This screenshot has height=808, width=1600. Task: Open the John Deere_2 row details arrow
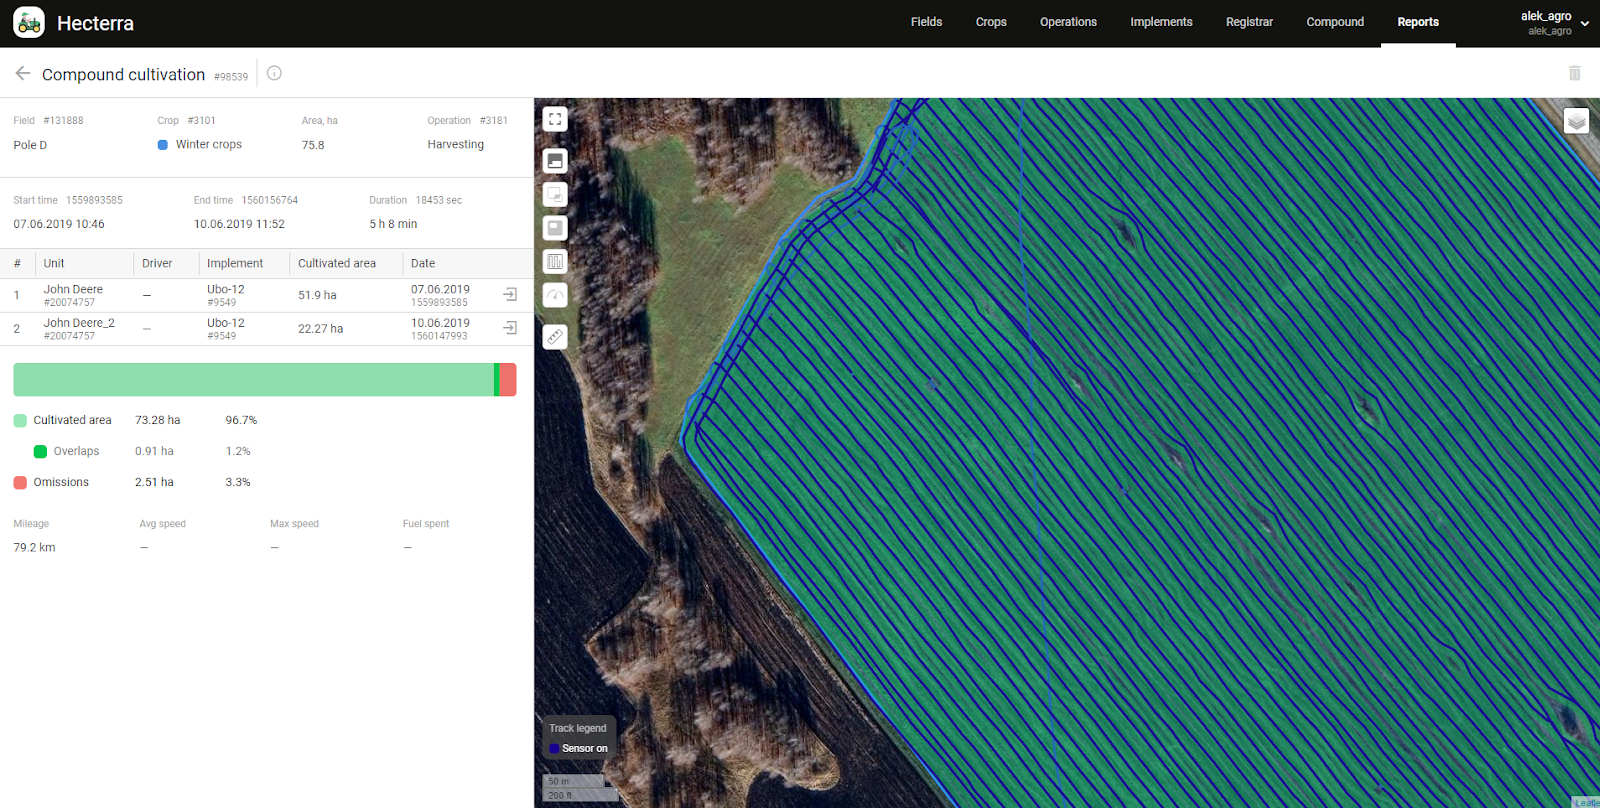click(510, 328)
